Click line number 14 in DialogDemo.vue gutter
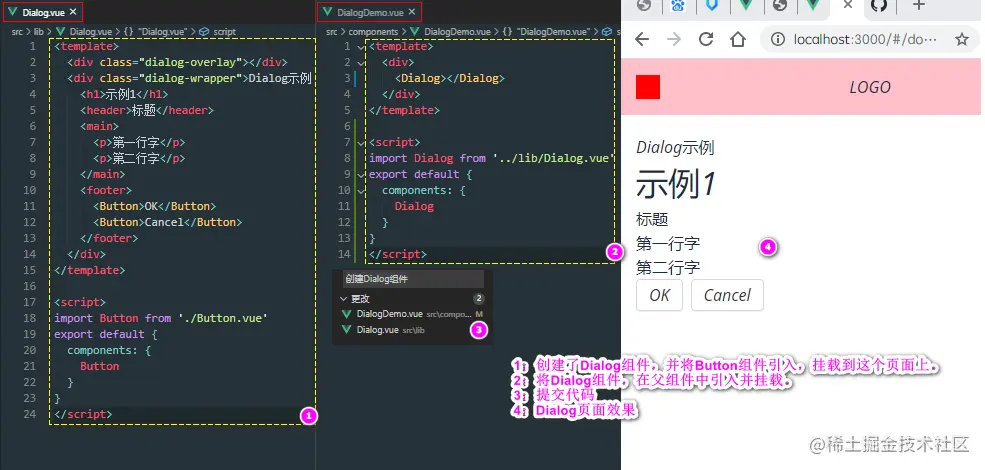 click(344, 254)
